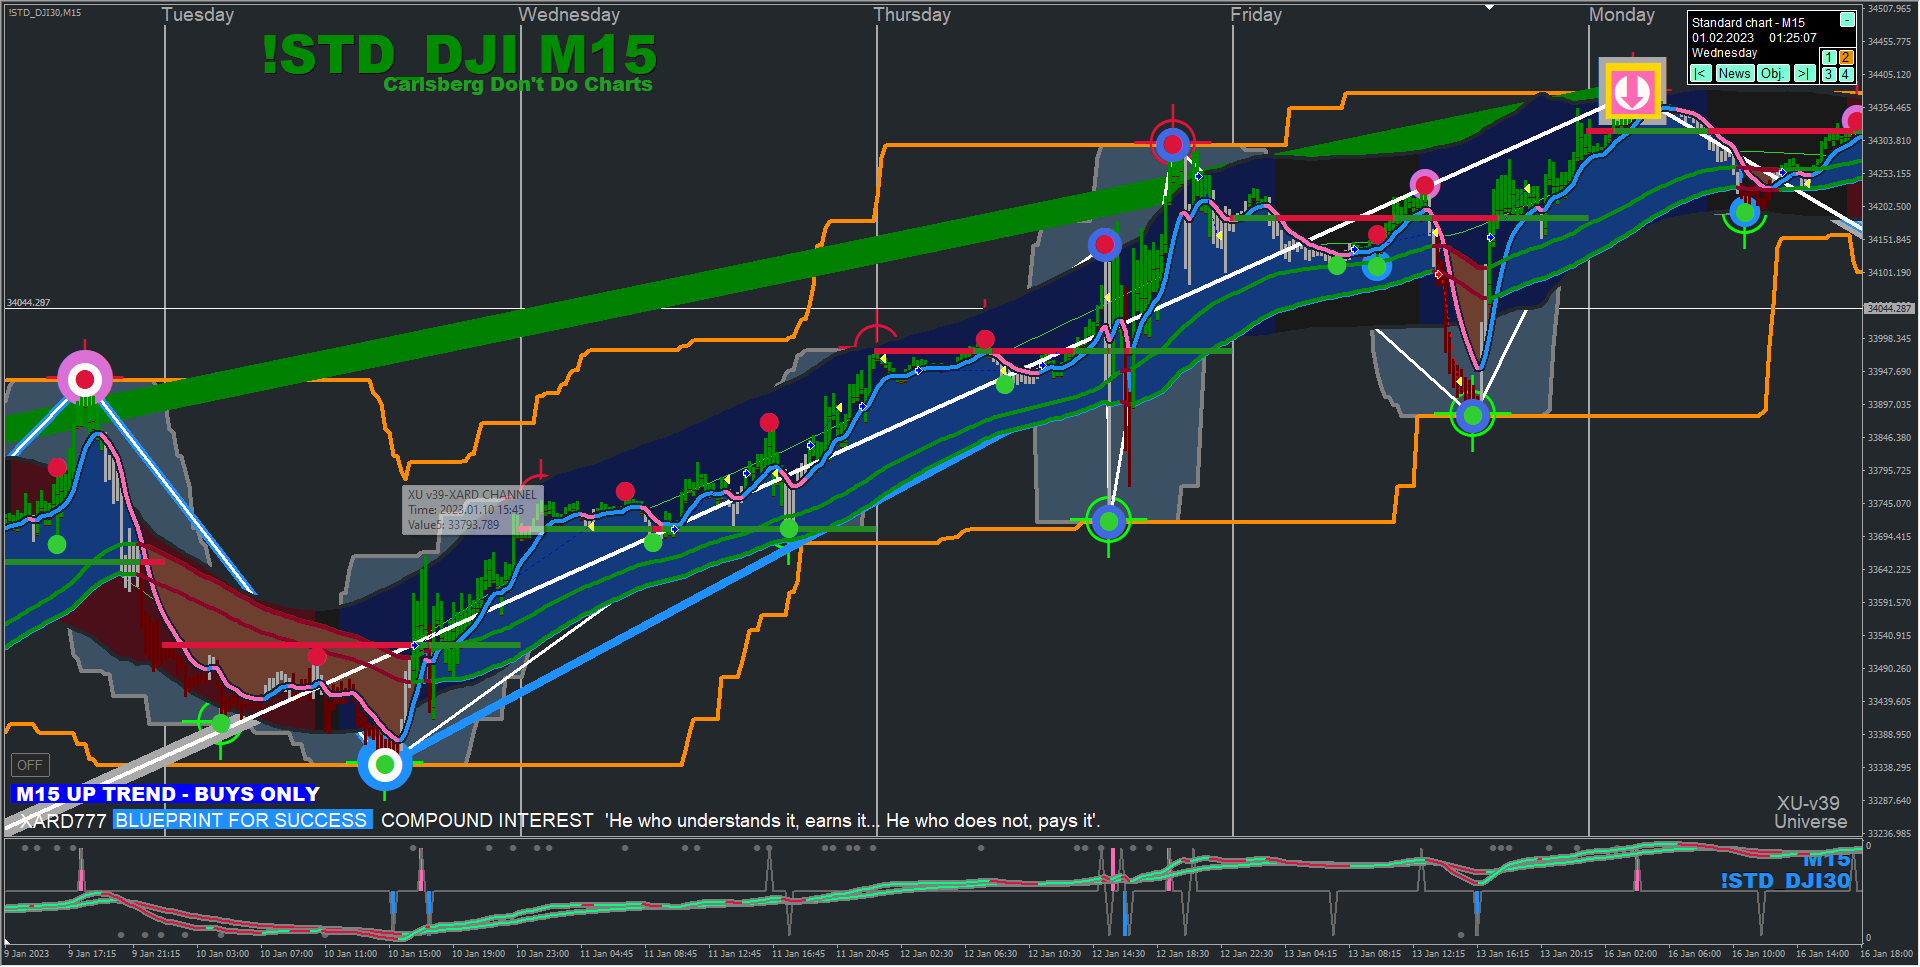This screenshot has width=1920, height=967.
Task: Jump to first bar with |< button
Action: click(x=1700, y=74)
